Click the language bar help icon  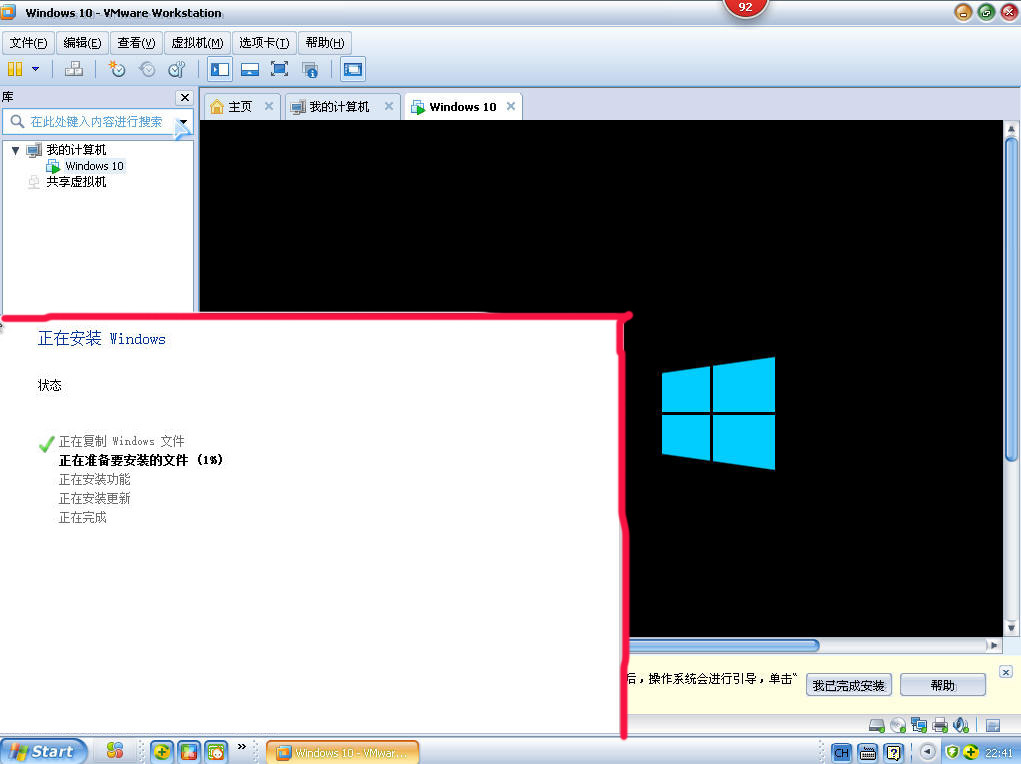click(x=894, y=753)
